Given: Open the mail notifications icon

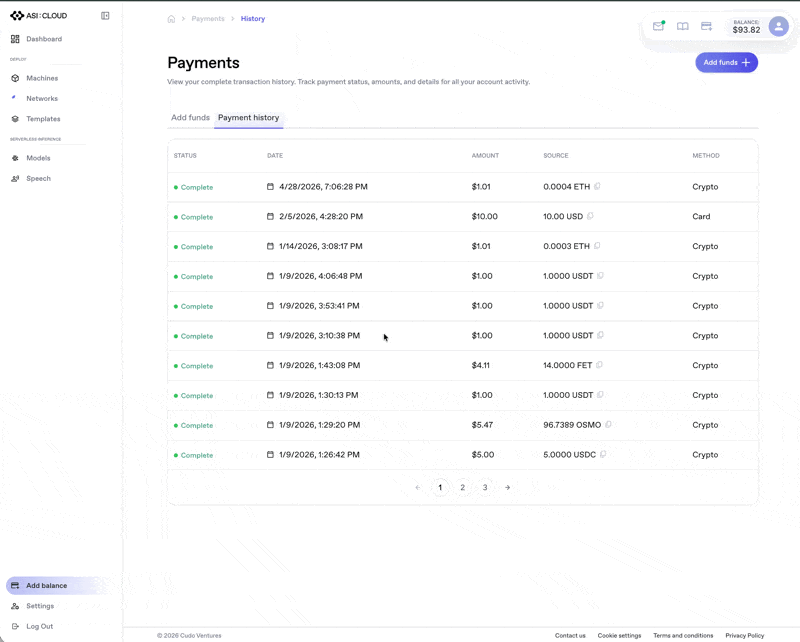Looking at the screenshot, I should [x=658, y=26].
